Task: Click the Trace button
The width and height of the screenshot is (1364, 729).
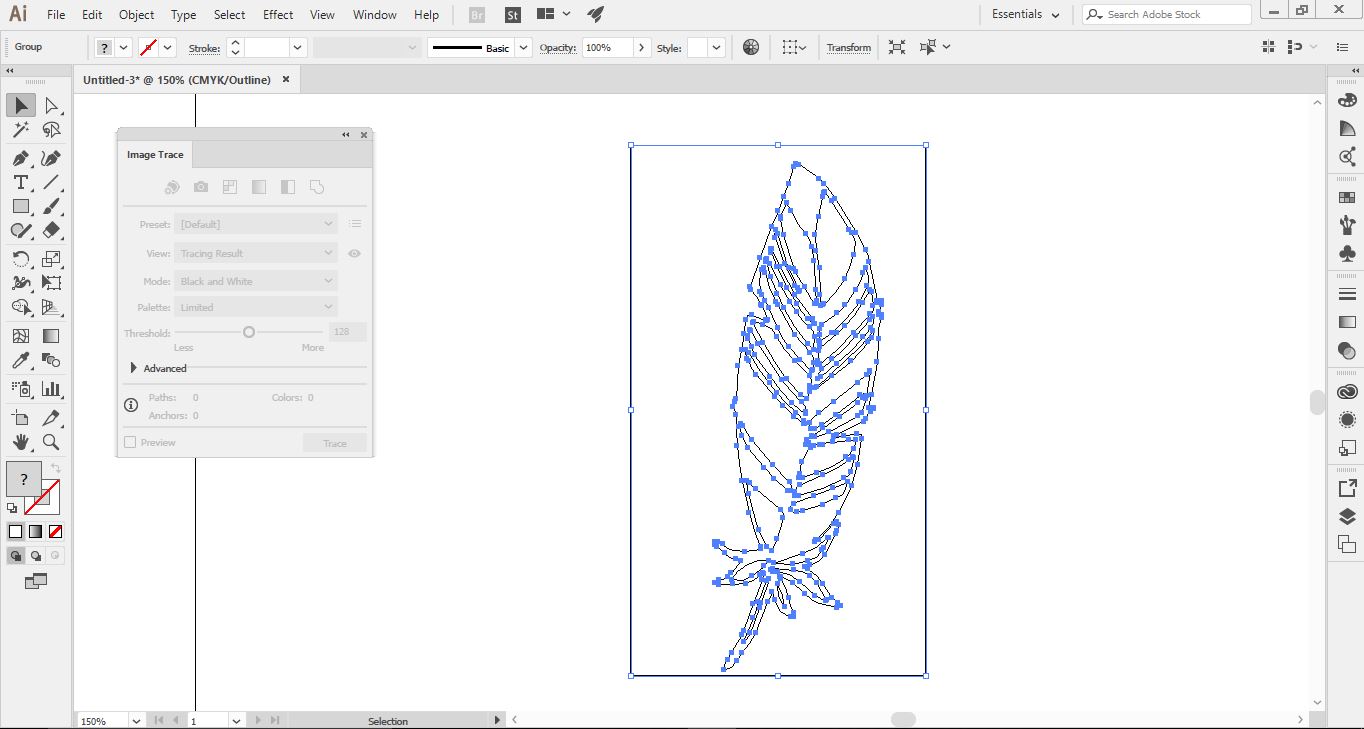Action: coord(334,441)
